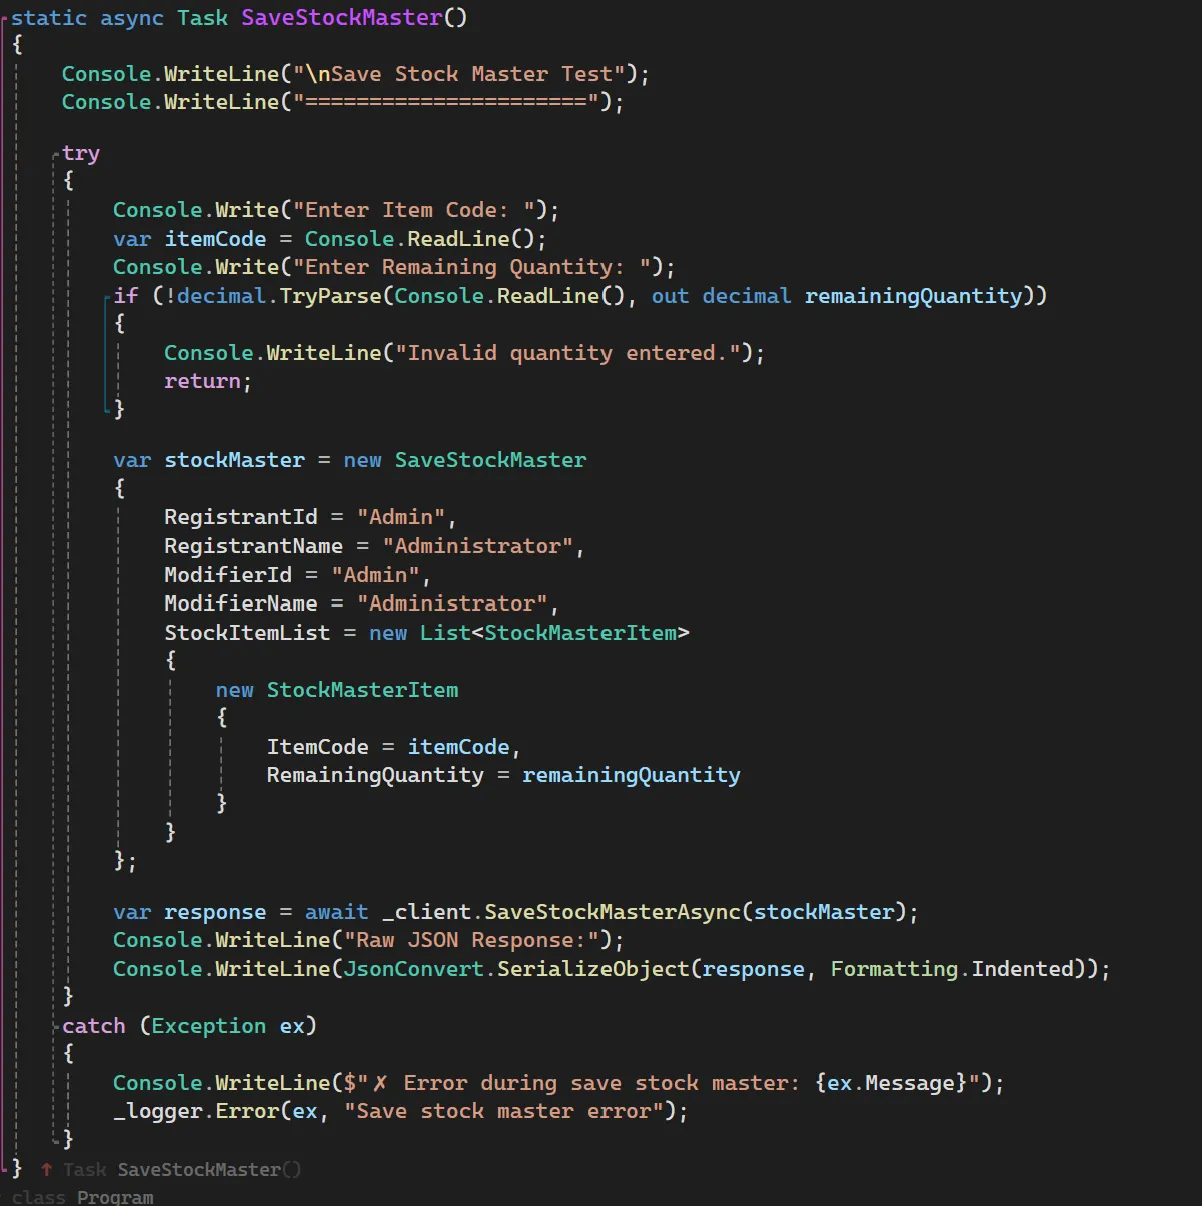Collapse the if TryParse block fold marker
This screenshot has height=1206, width=1202.
(106, 296)
